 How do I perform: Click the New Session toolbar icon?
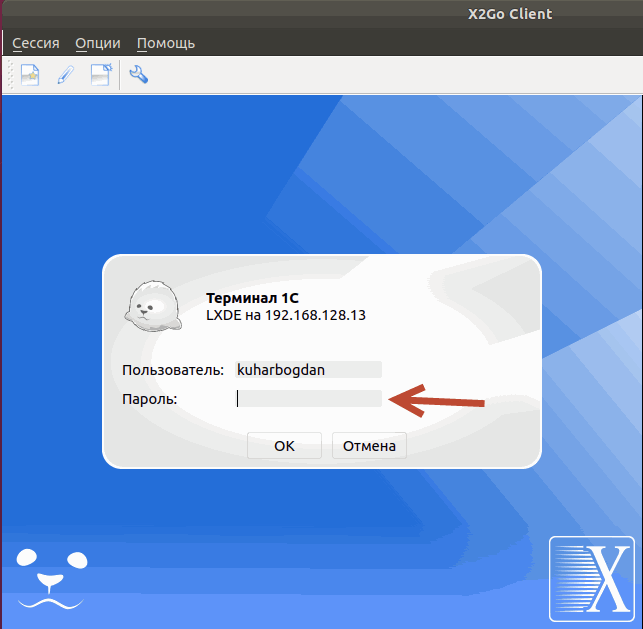pos(30,75)
